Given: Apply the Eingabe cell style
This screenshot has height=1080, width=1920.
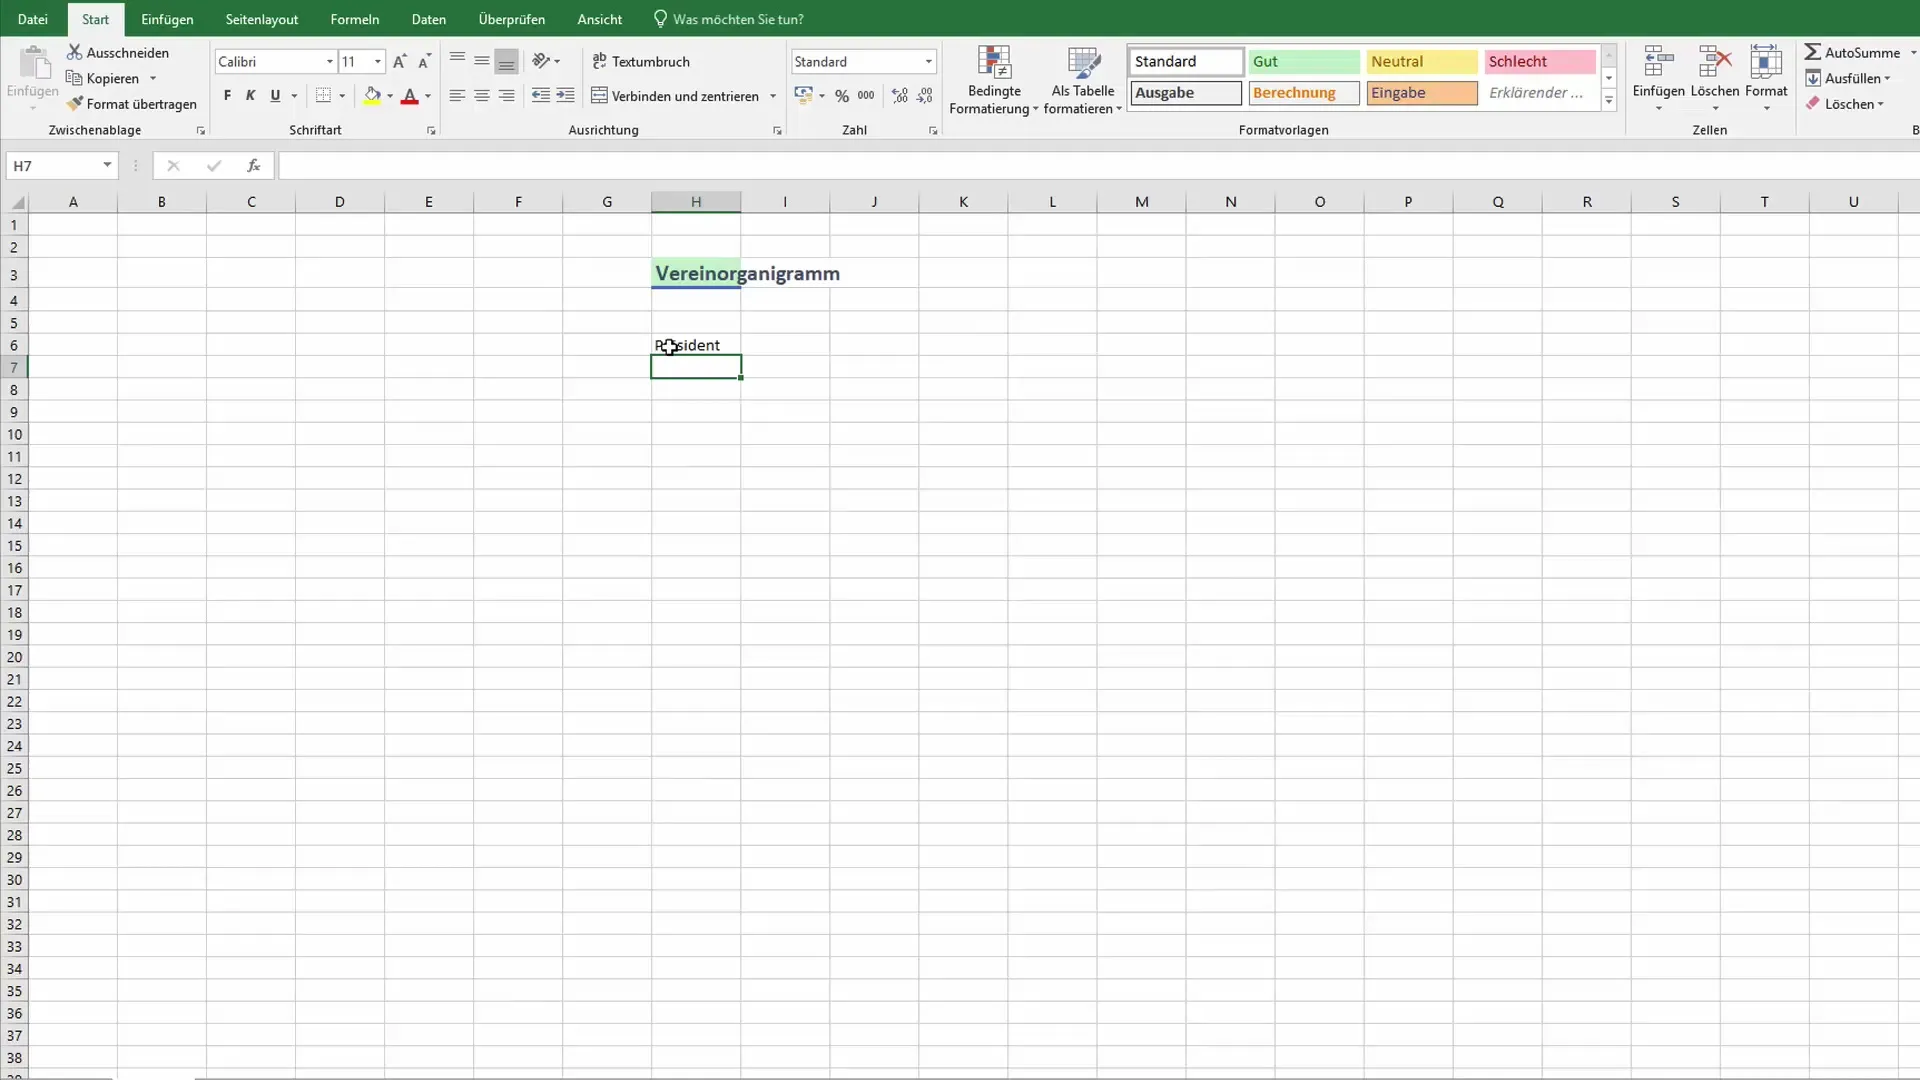Looking at the screenshot, I should pyautogui.click(x=1422, y=93).
